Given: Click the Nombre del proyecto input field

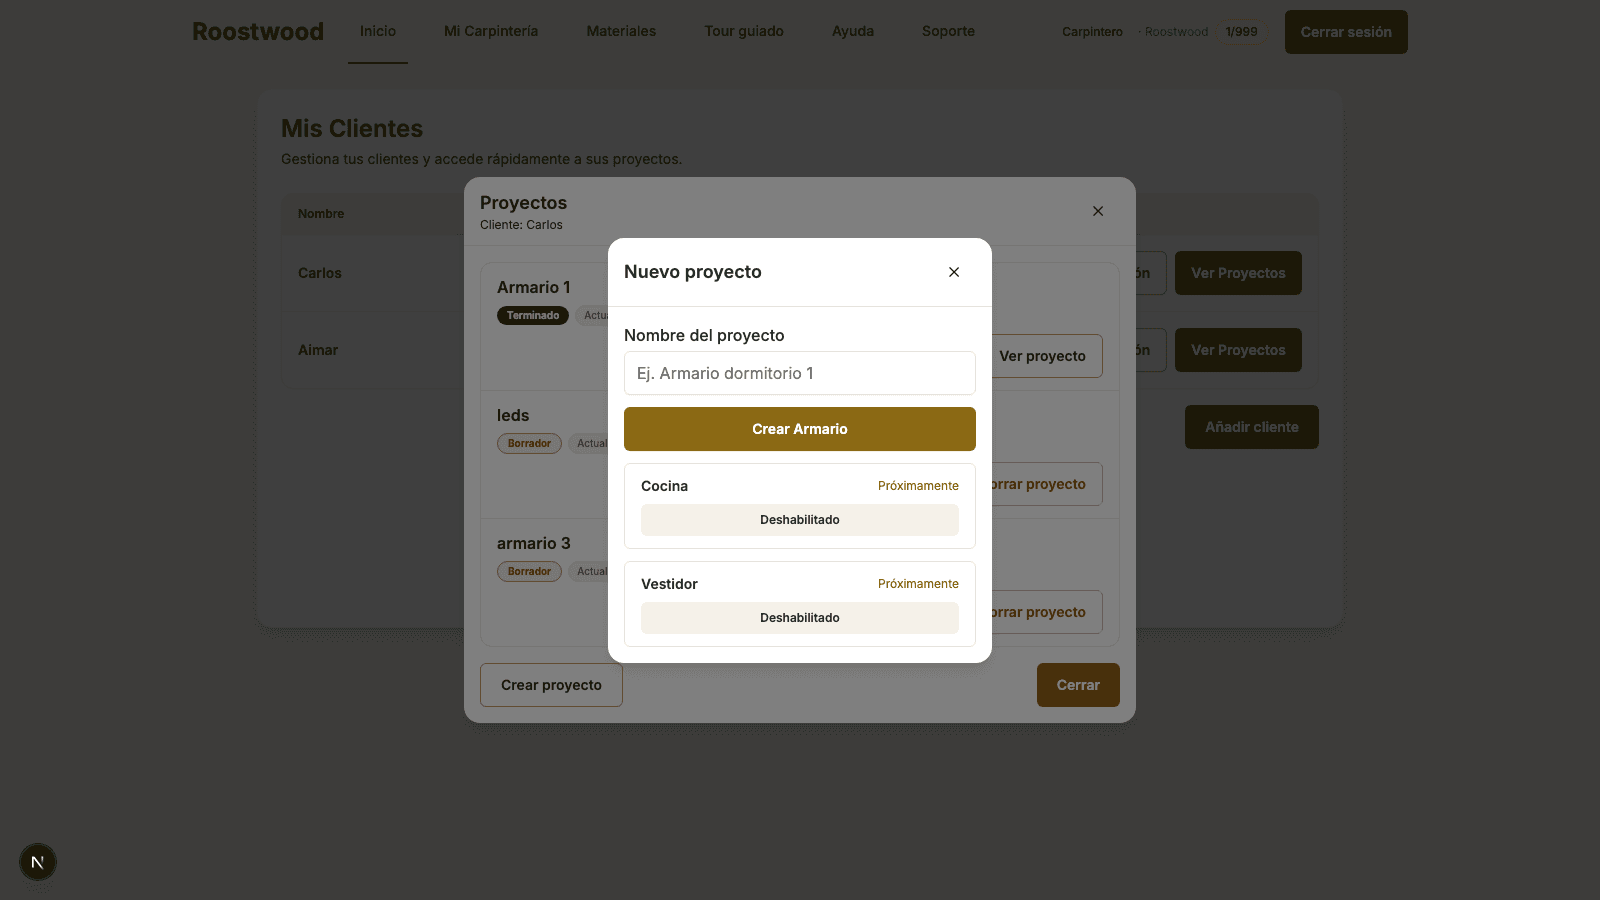Looking at the screenshot, I should click(x=800, y=373).
